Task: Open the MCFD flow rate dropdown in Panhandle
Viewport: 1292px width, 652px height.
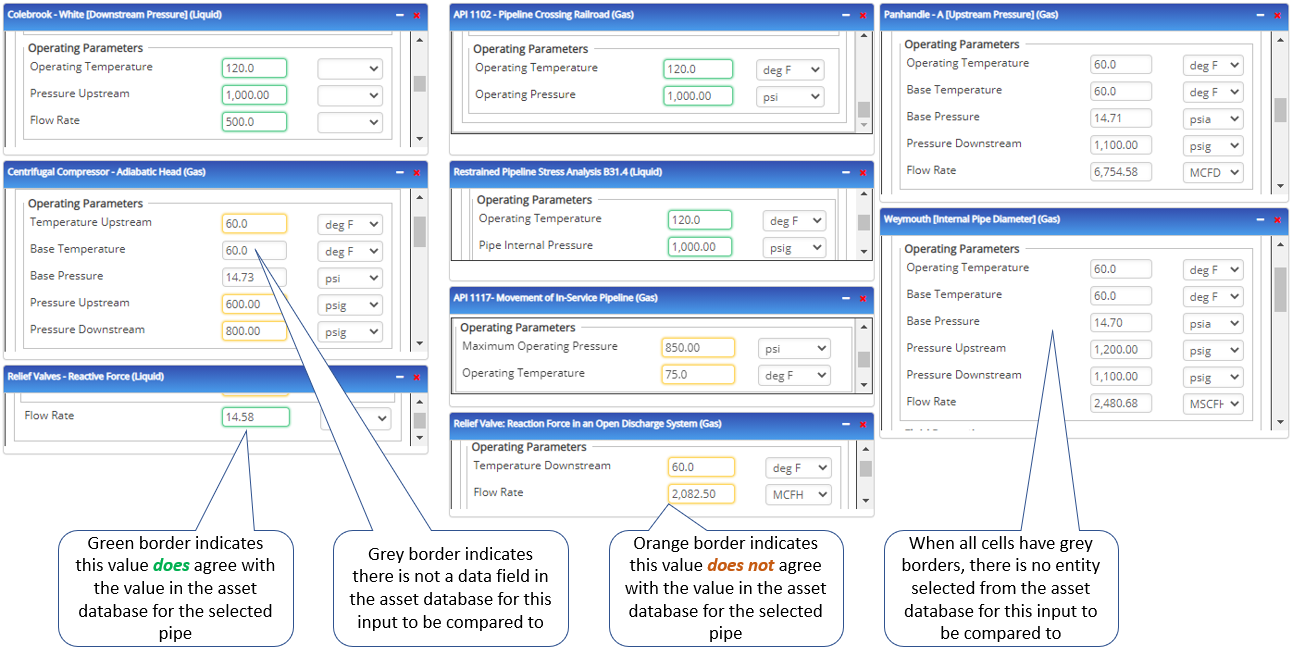Action: [x=1213, y=171]
